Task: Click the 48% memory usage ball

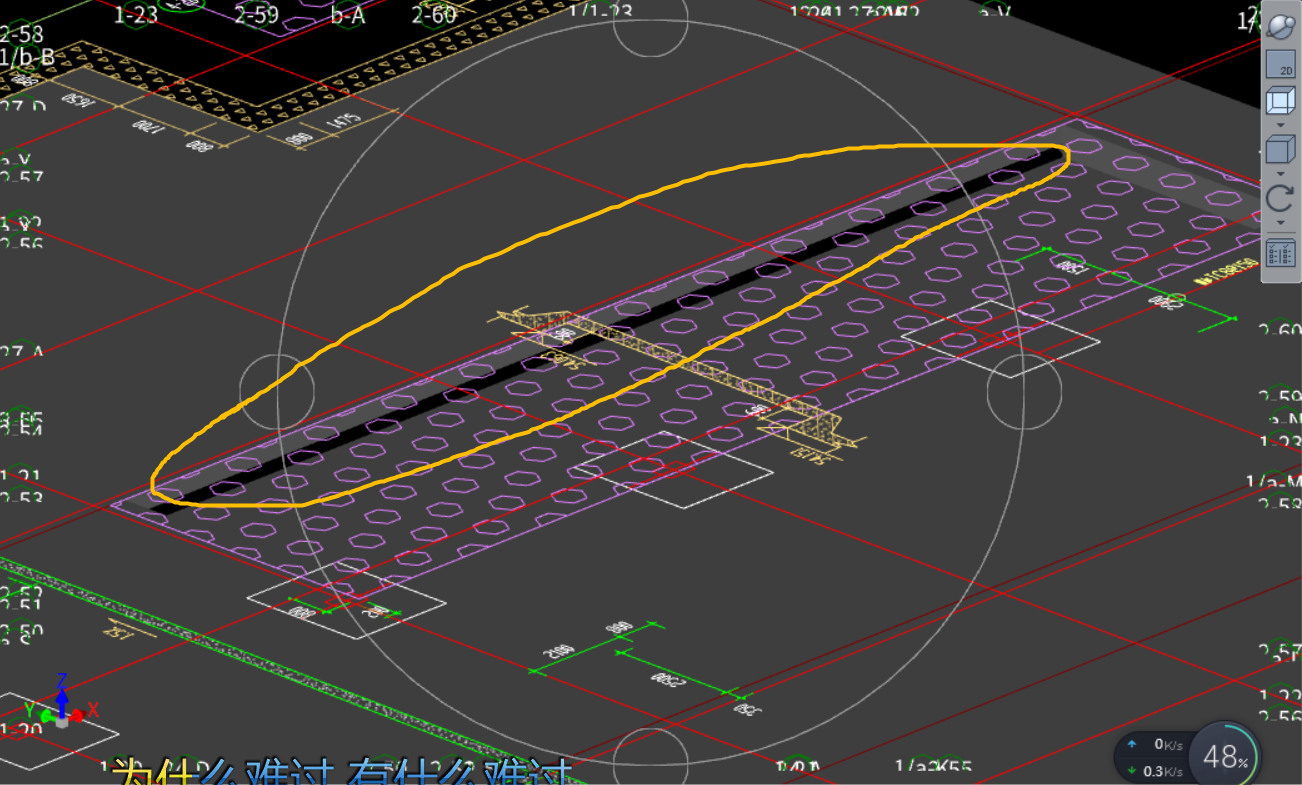Action: click(1225, 757)
